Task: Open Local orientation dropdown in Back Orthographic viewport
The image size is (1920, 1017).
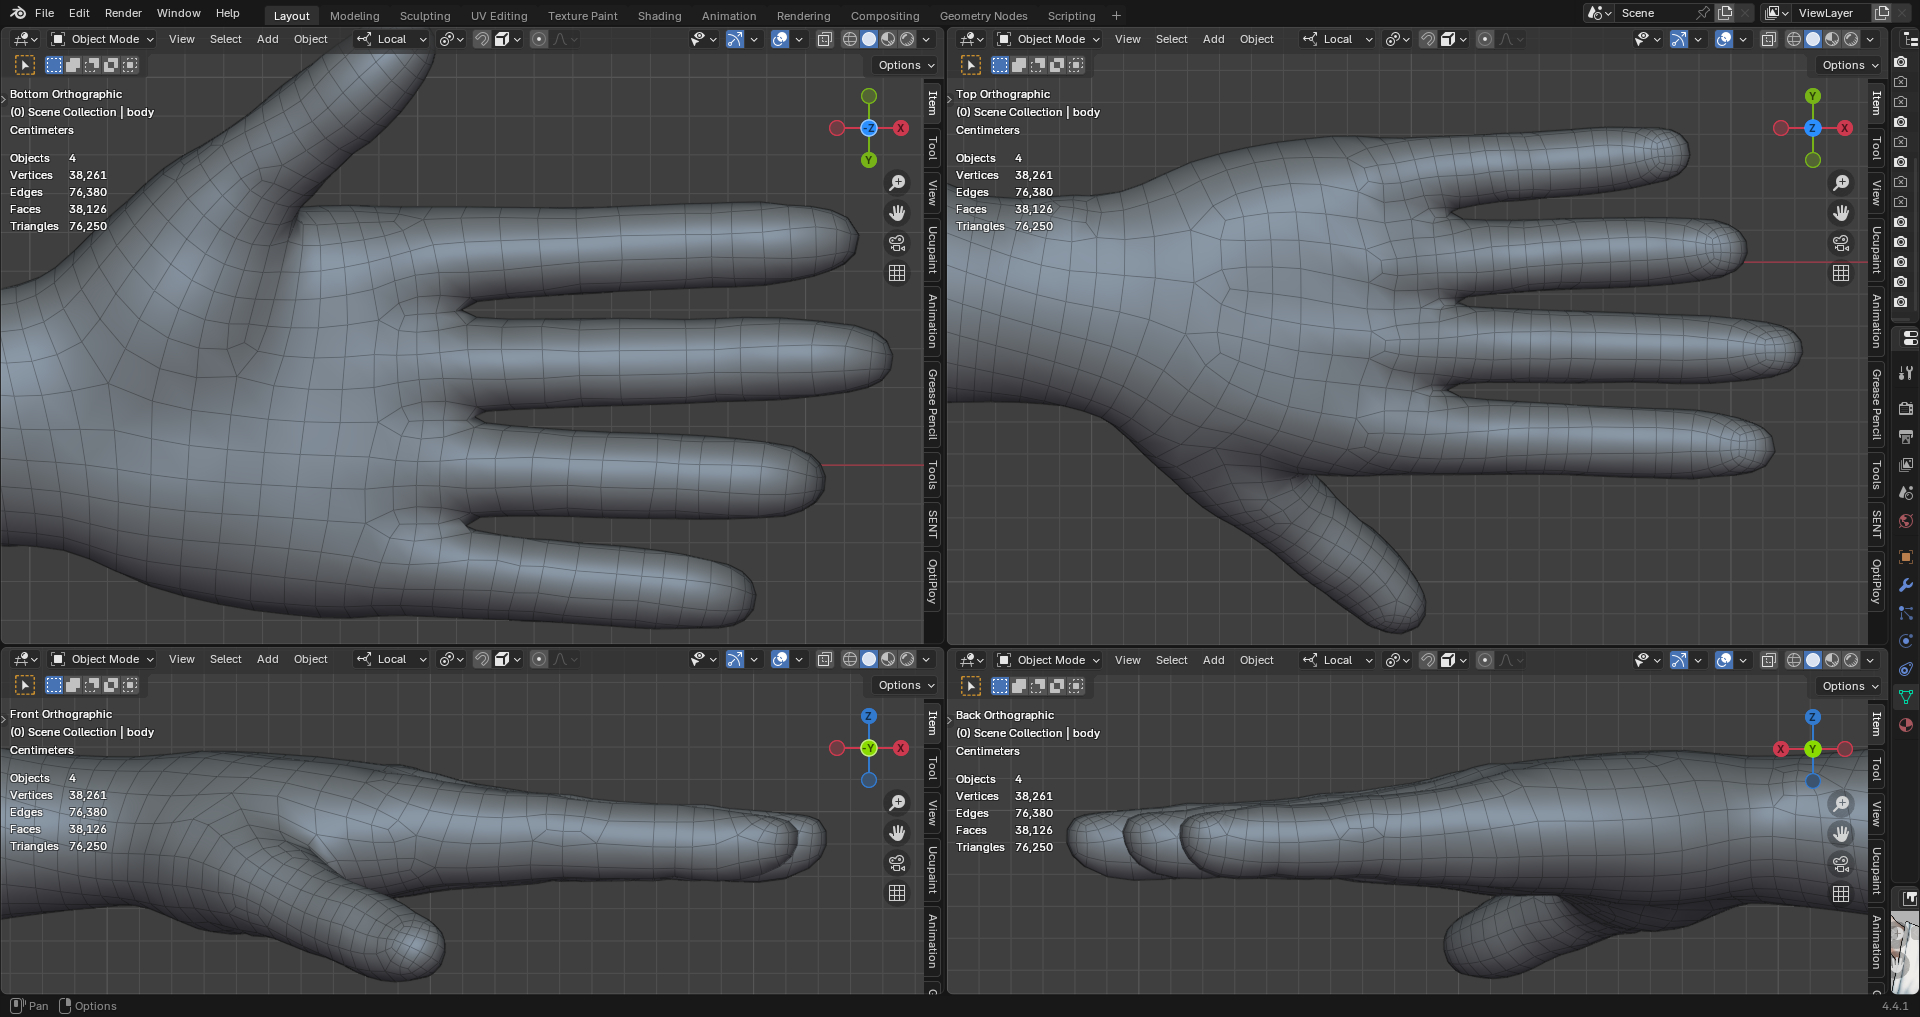Action: [1338, 660]
